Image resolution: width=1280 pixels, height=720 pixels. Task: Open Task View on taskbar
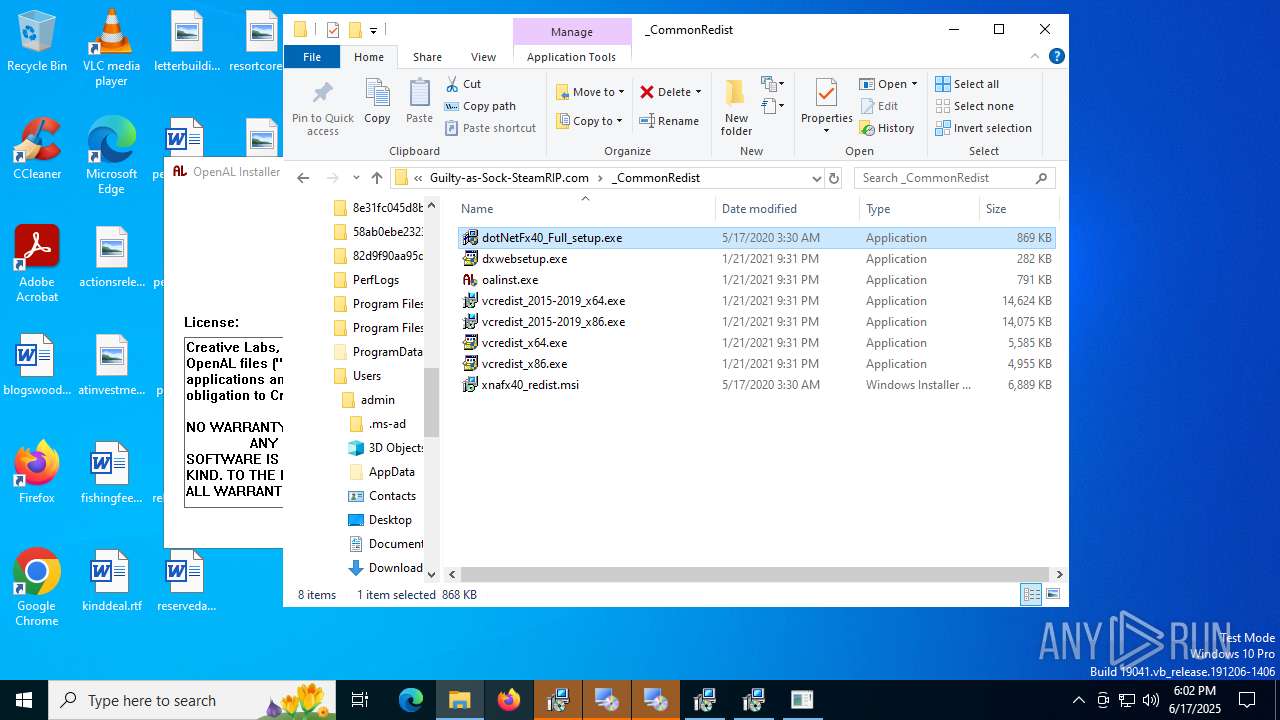(360, 700)
